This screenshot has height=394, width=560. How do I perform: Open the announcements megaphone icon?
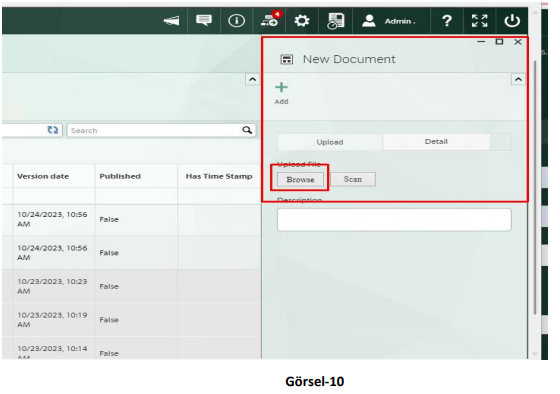pos(171,21)
